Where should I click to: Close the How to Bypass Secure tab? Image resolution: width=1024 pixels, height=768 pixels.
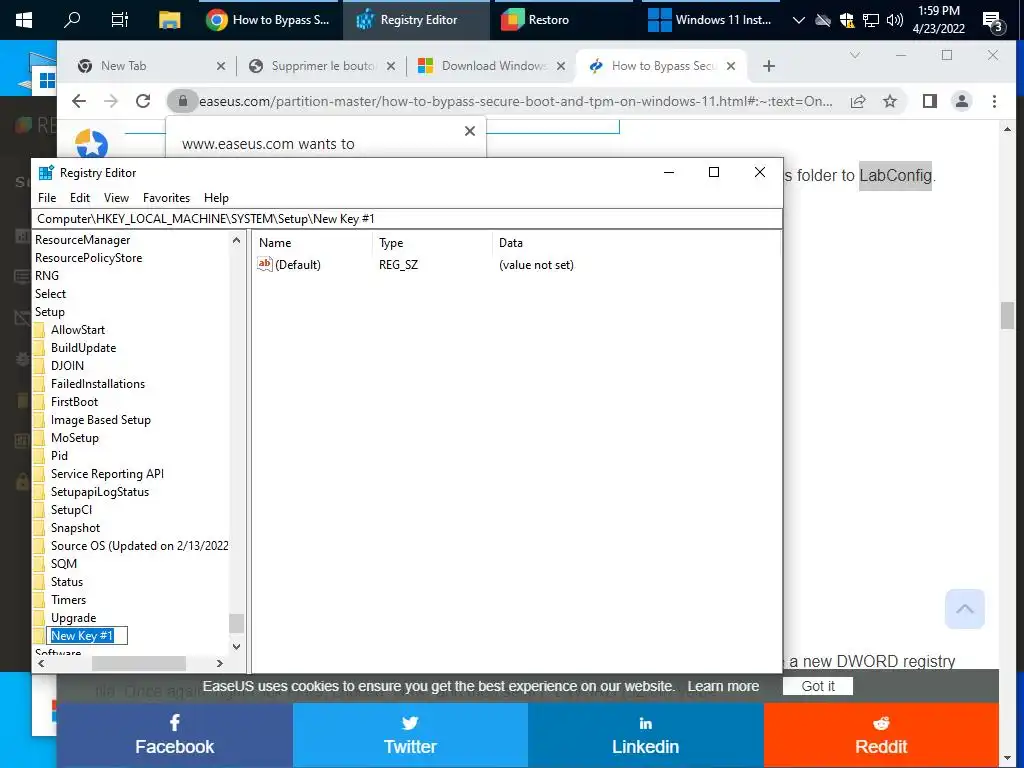731,66
